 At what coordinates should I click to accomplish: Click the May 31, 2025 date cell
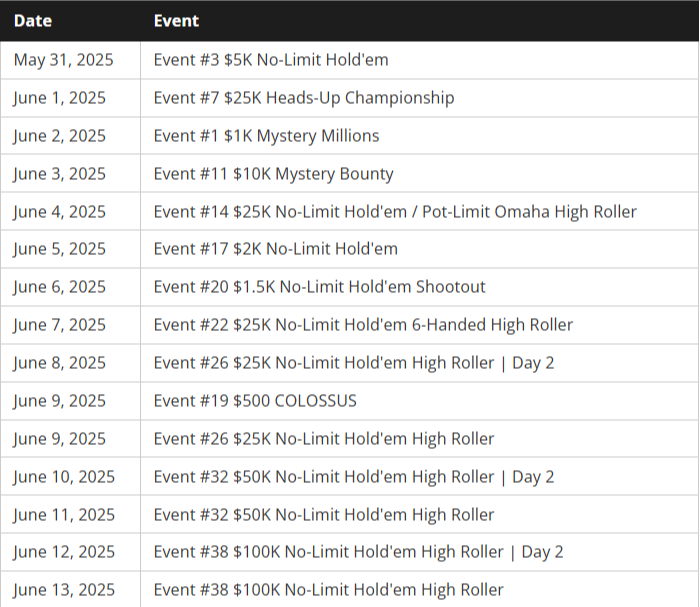(63, 60)
